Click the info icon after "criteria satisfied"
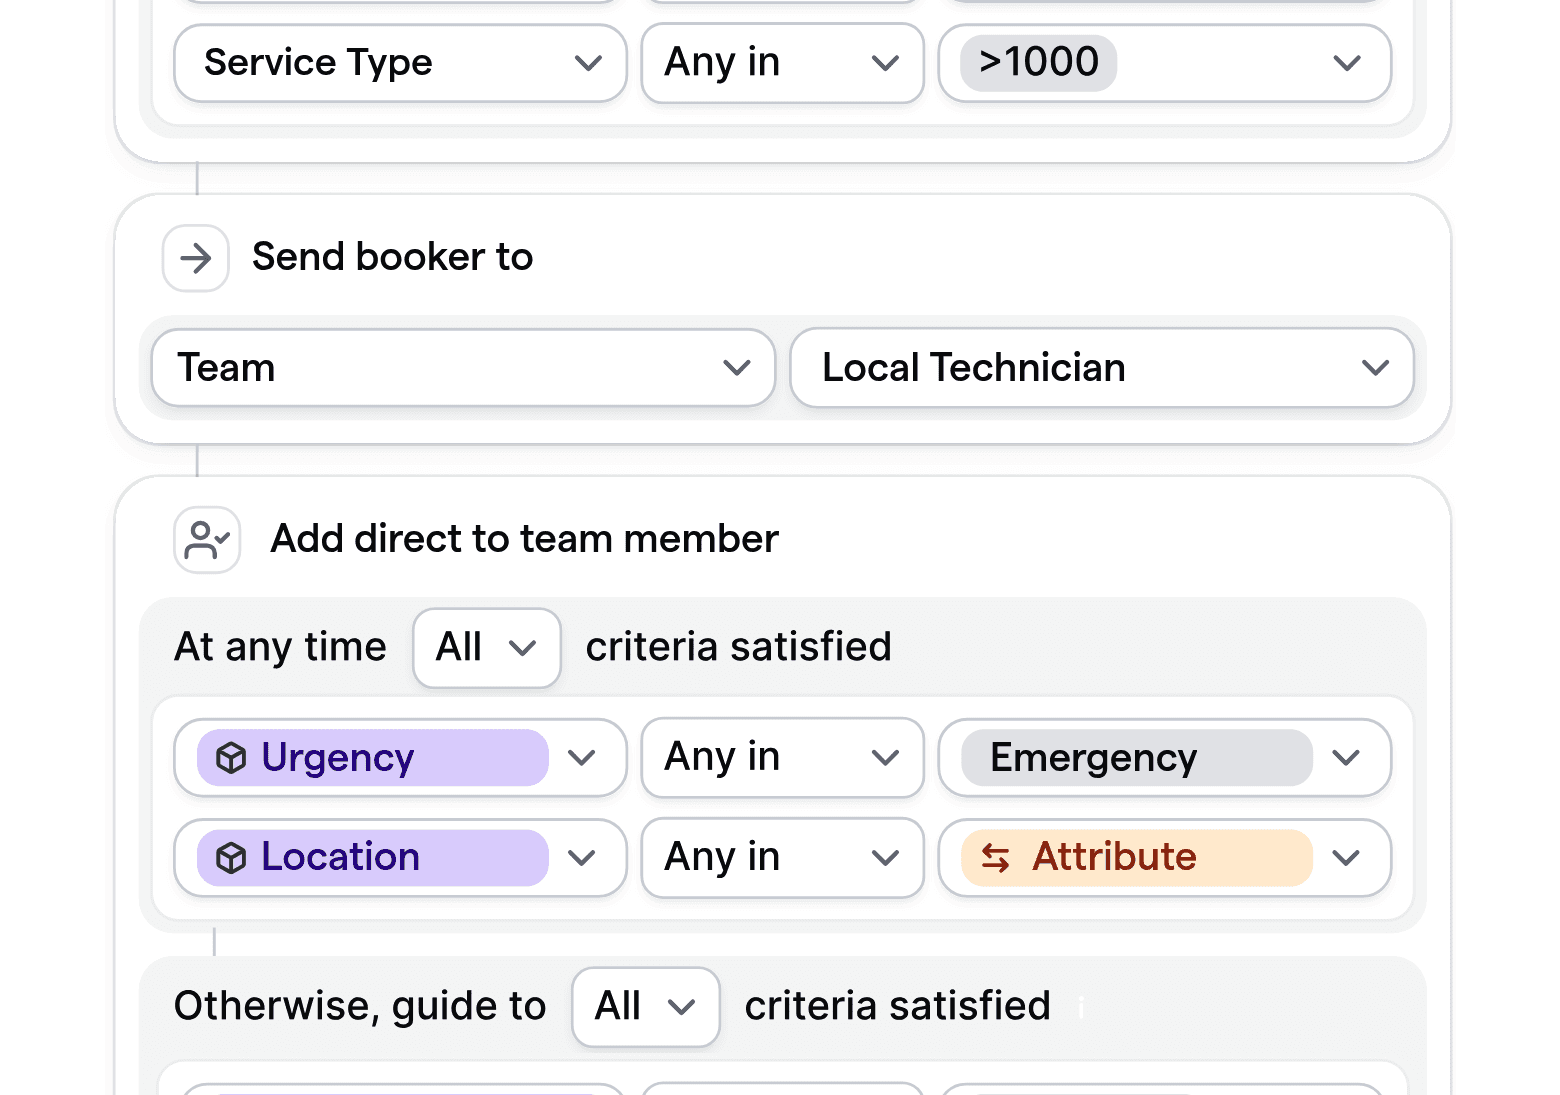Image resolution: width=1560 pixels, height=1095 pixels. point(1080,1008)
